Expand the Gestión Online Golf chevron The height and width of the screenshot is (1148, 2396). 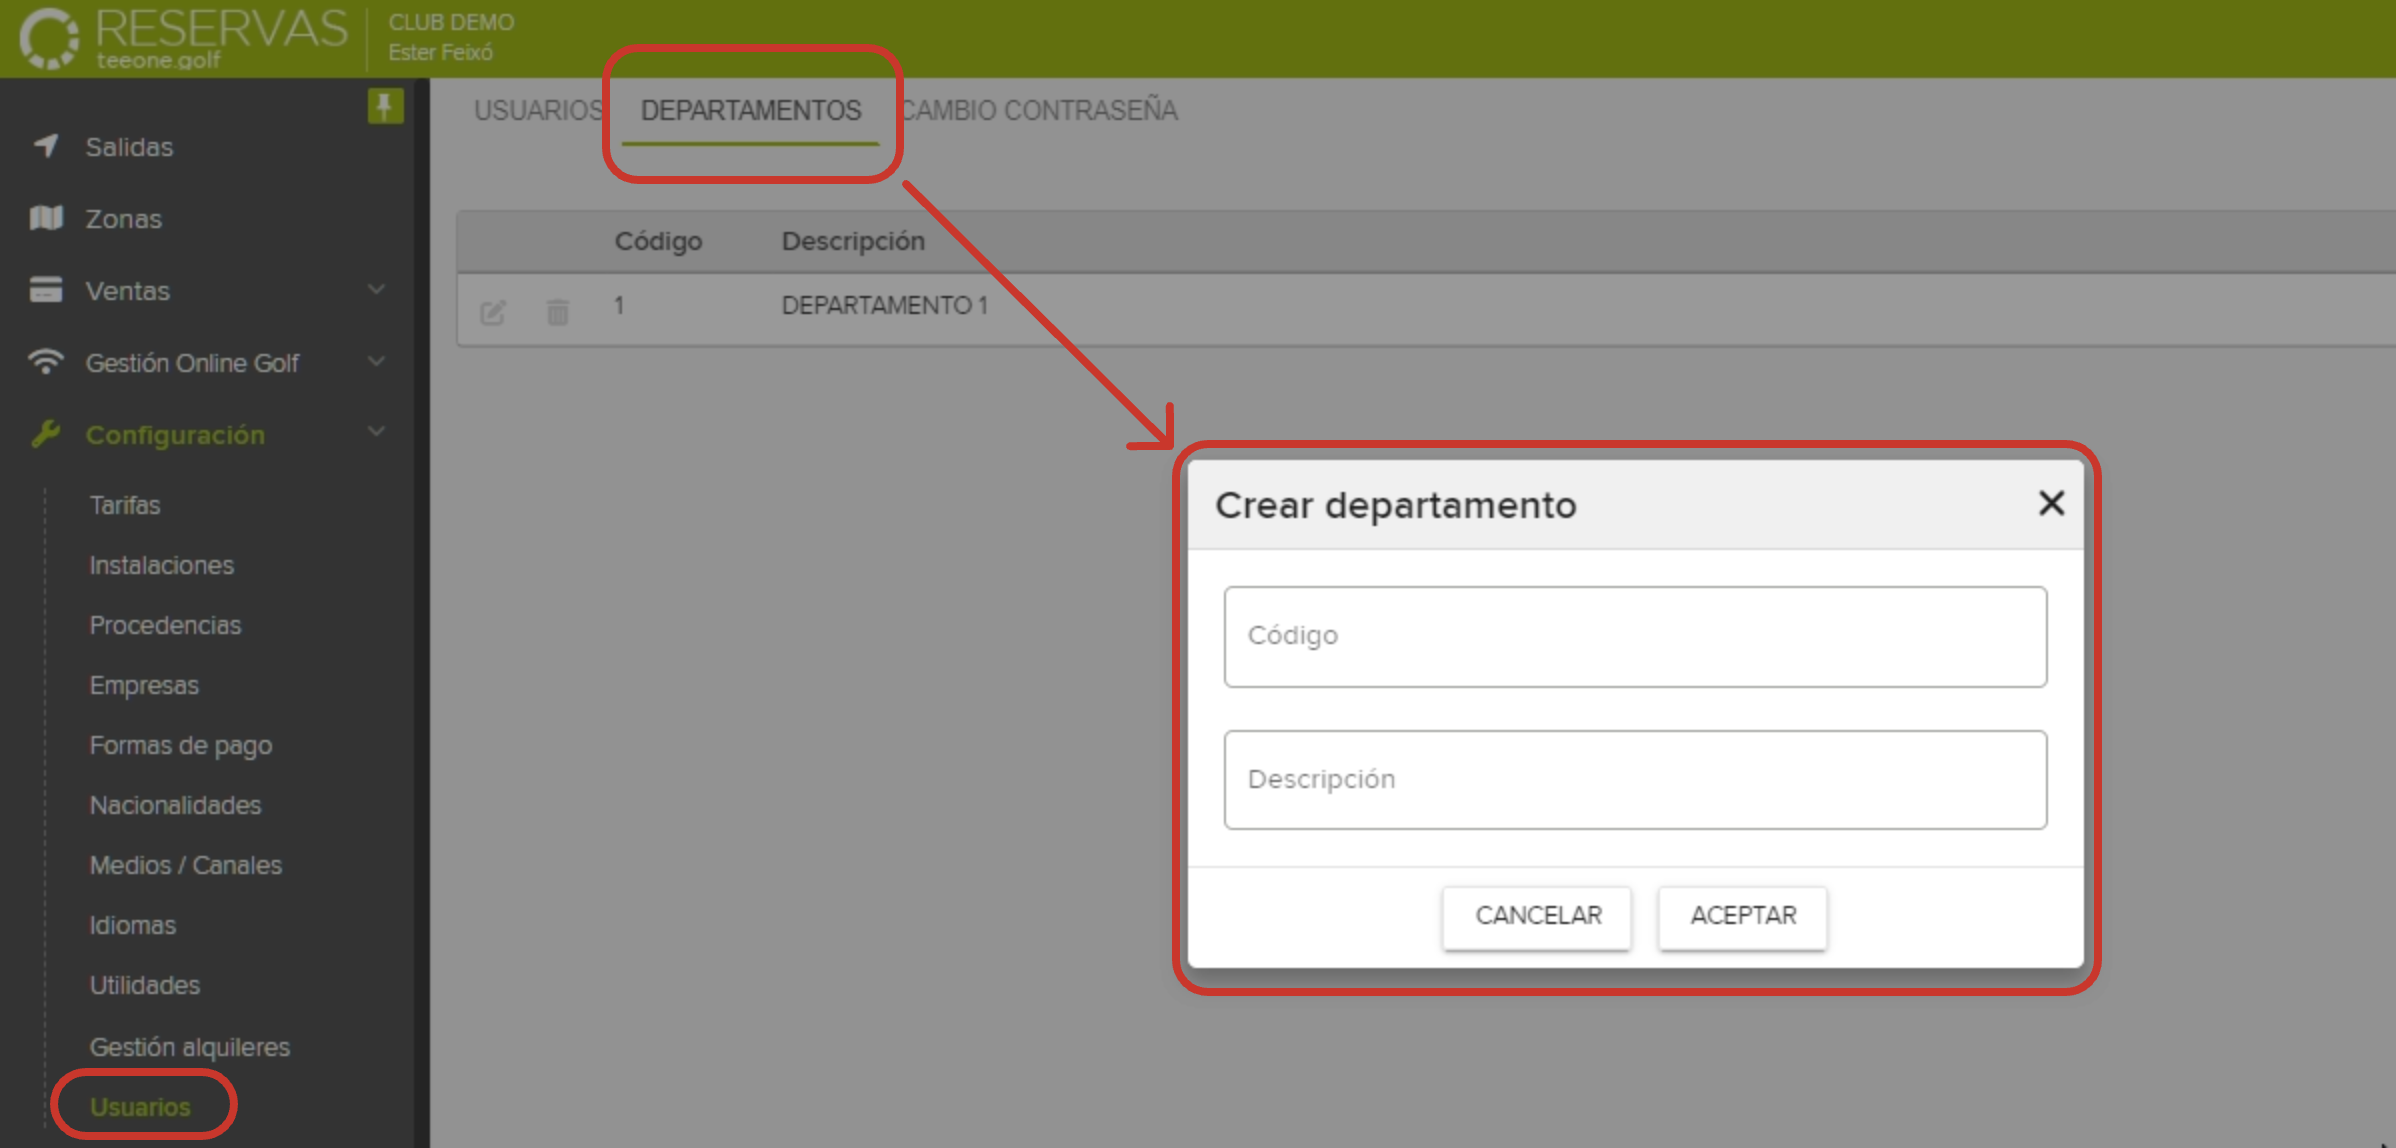coord(376,361)
